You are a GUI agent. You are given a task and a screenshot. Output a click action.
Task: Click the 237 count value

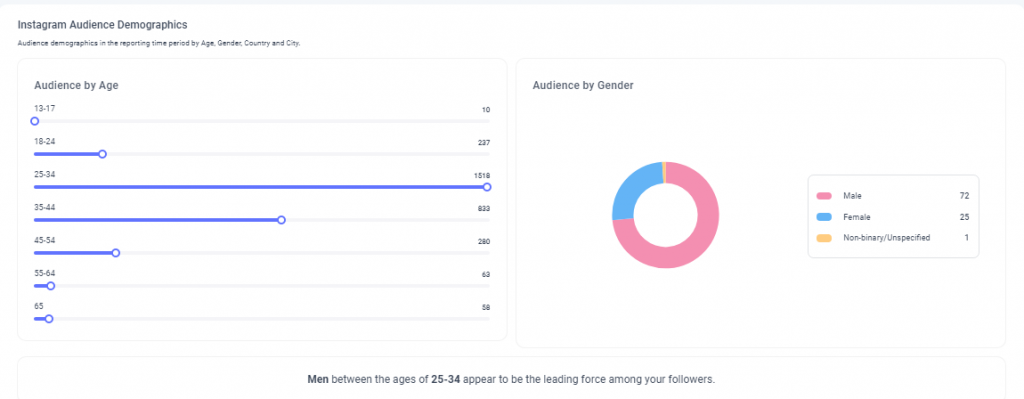coord(484,142)
